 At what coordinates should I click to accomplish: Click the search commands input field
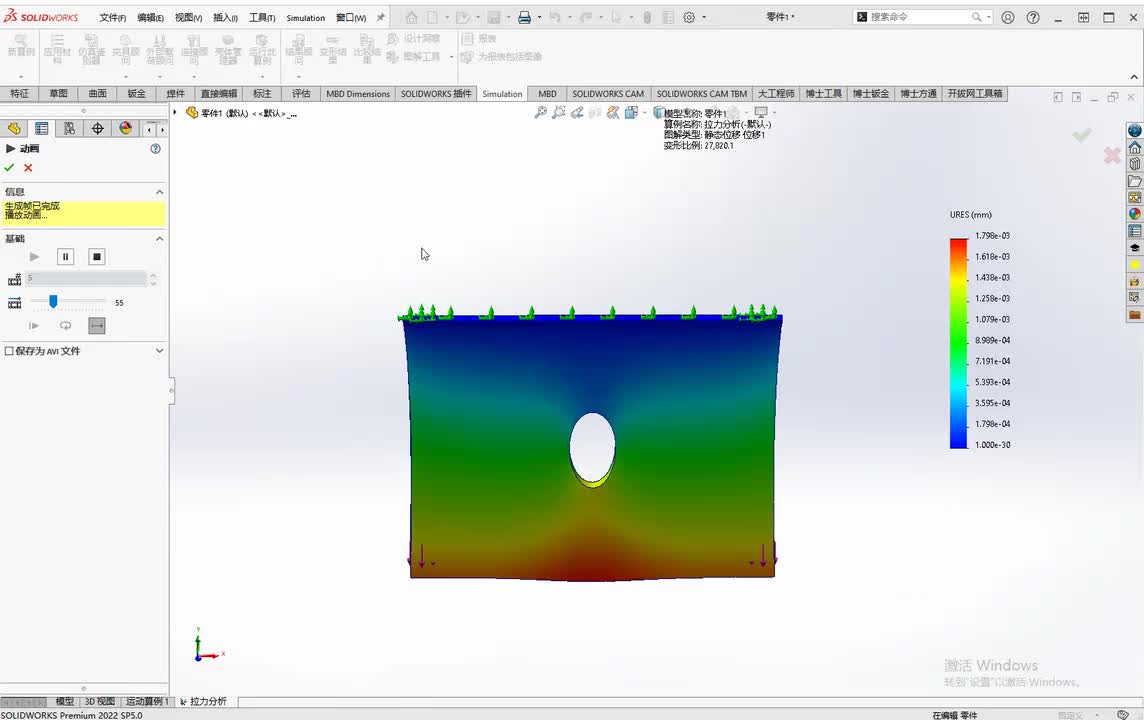point(919,17)
